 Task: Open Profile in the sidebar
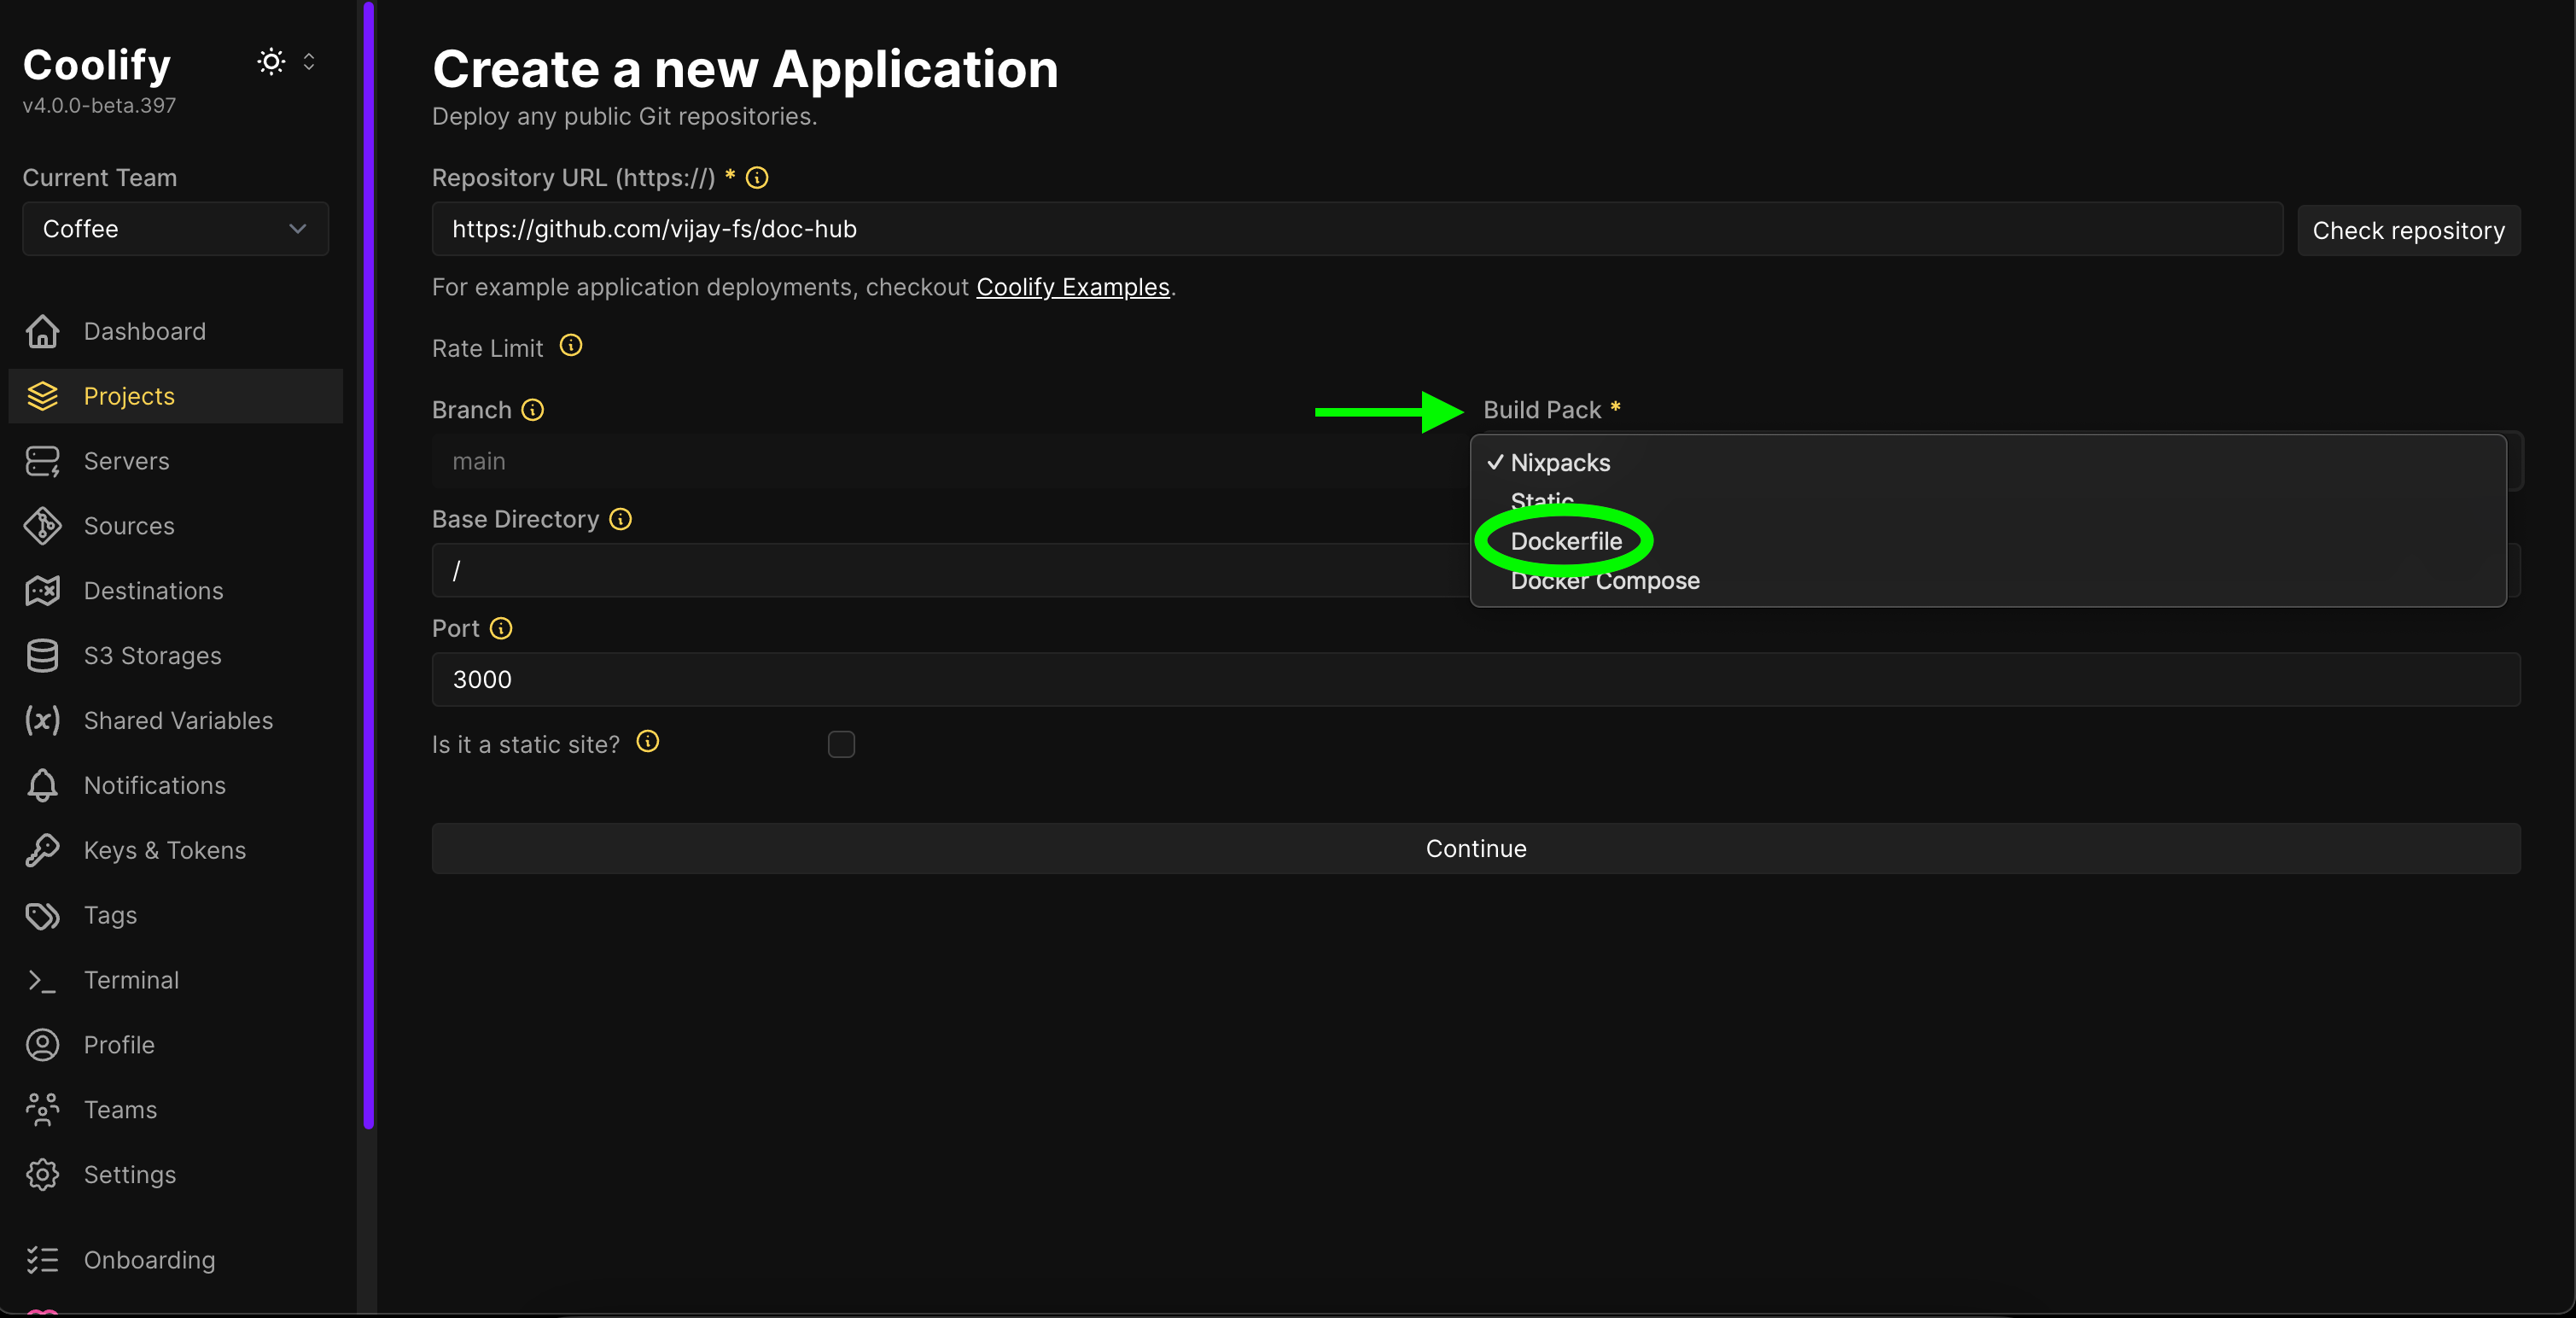pos(175,1045)
